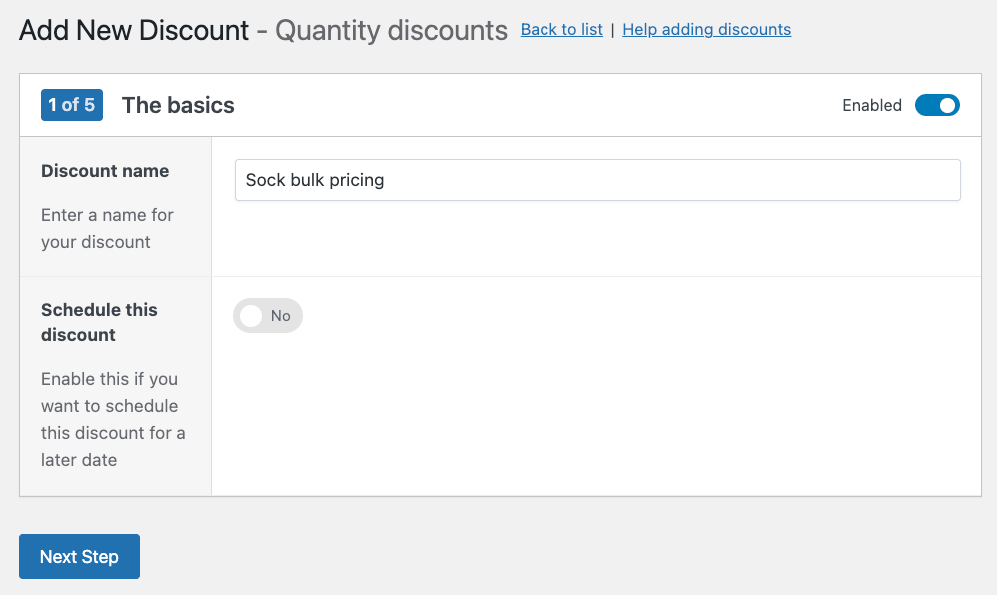This screenshot has height=595, width=997.
Task: Open "Help adding discounts" documentation
Action: tap(706, 30)
